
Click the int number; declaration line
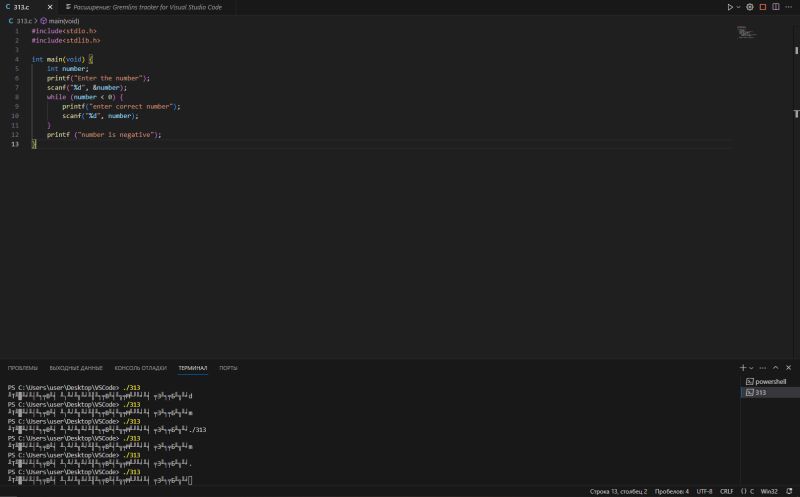(x=68, y=68)
